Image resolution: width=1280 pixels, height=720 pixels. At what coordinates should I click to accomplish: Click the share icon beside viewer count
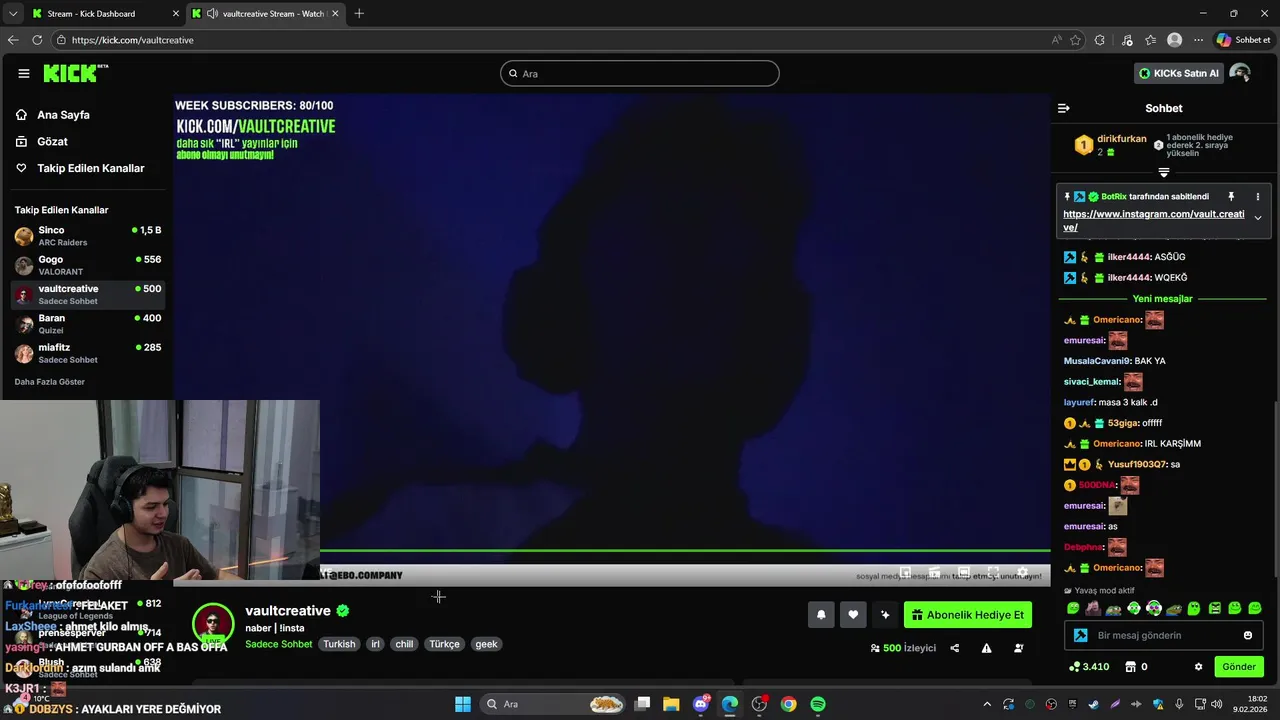click(x=954, y=648)
